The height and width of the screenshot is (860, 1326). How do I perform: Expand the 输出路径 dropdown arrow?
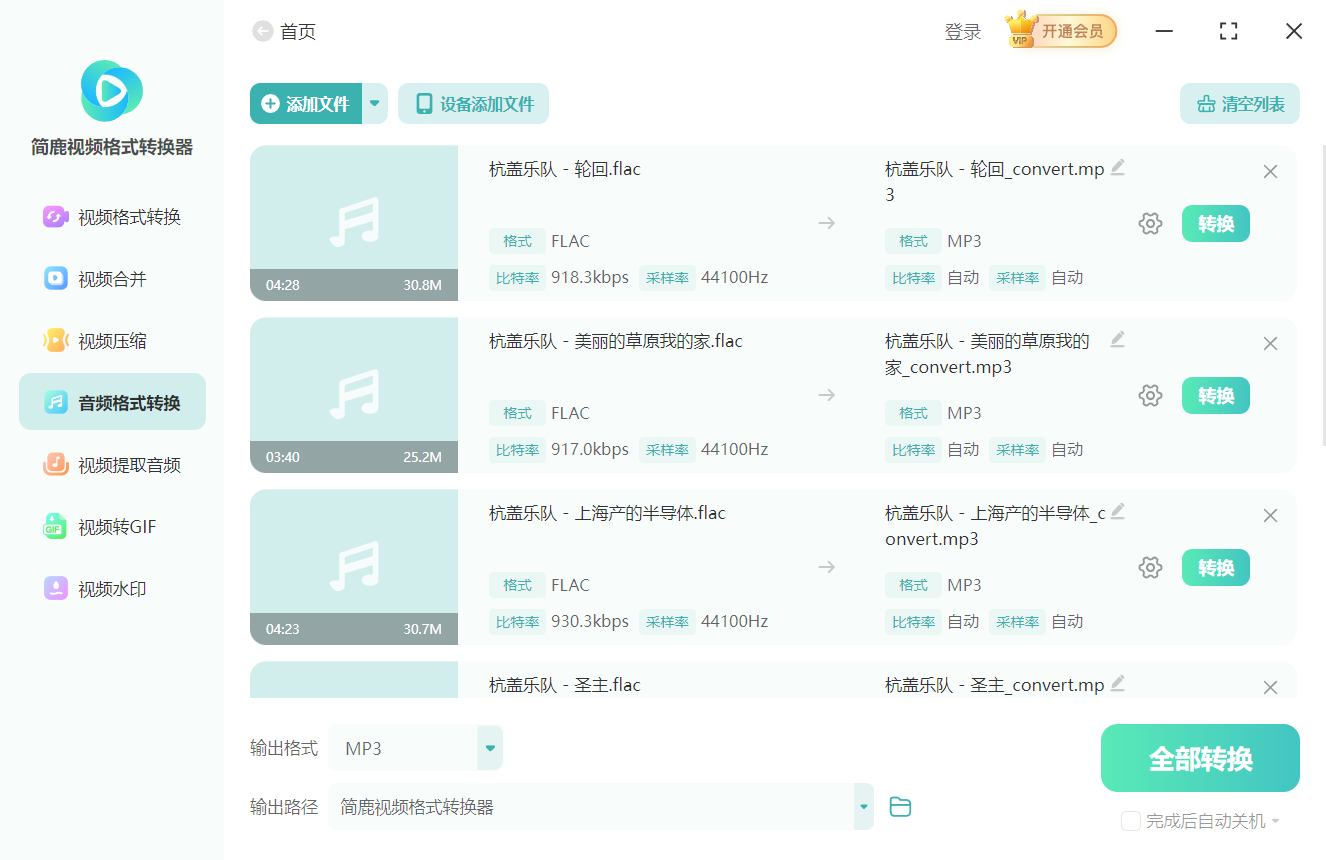pyautogui.click(x=863, y=807)
